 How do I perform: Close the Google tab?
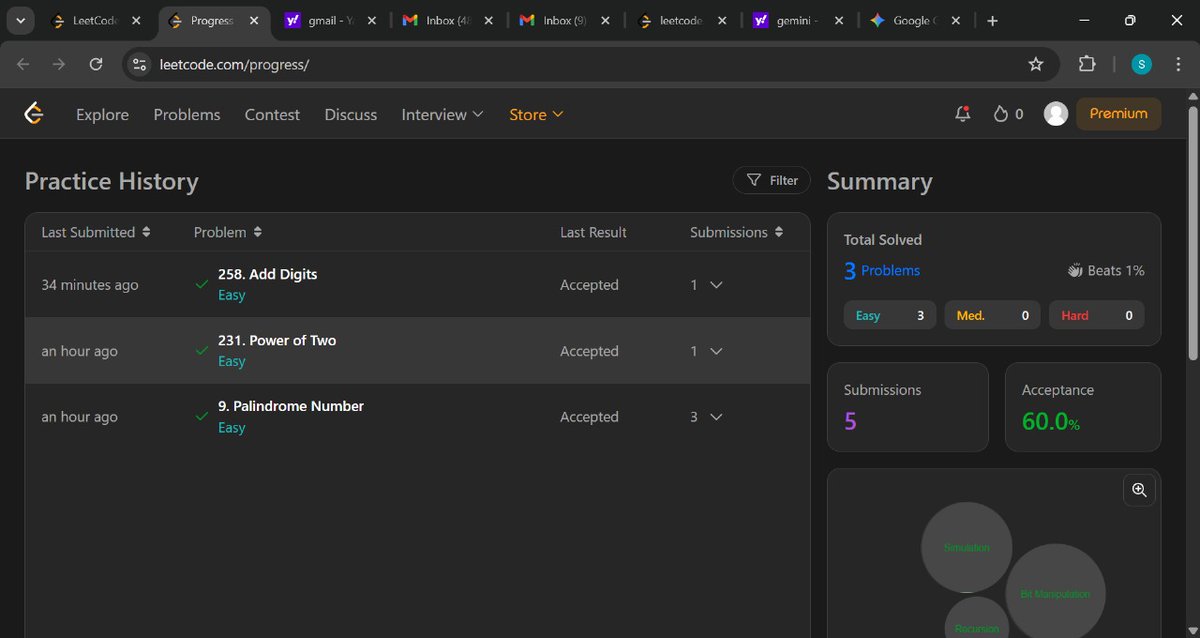click(x=957, y=20)
